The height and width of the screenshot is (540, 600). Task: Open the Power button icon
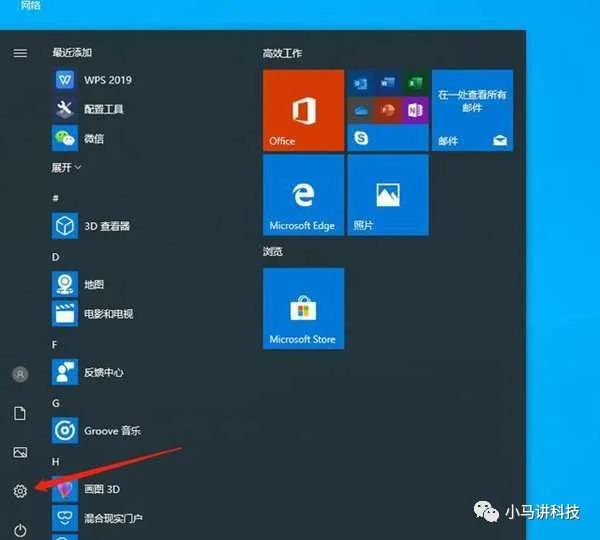click(x=20, y=530)
